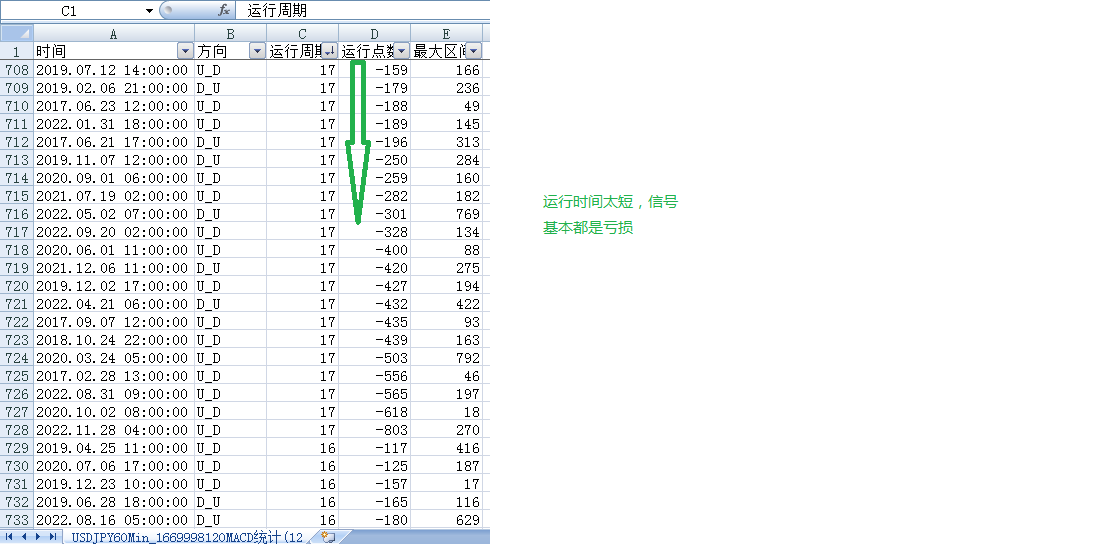Click cell 2020.03.24 05:00:00

coord(114,358)
